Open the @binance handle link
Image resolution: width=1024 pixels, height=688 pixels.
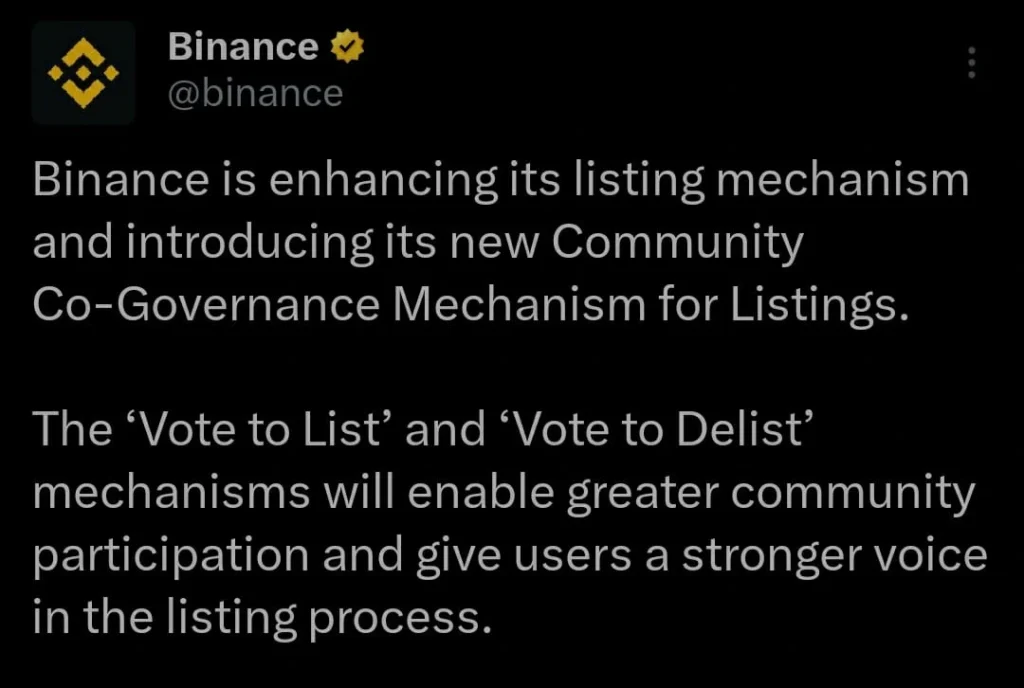tap(256, 93)
